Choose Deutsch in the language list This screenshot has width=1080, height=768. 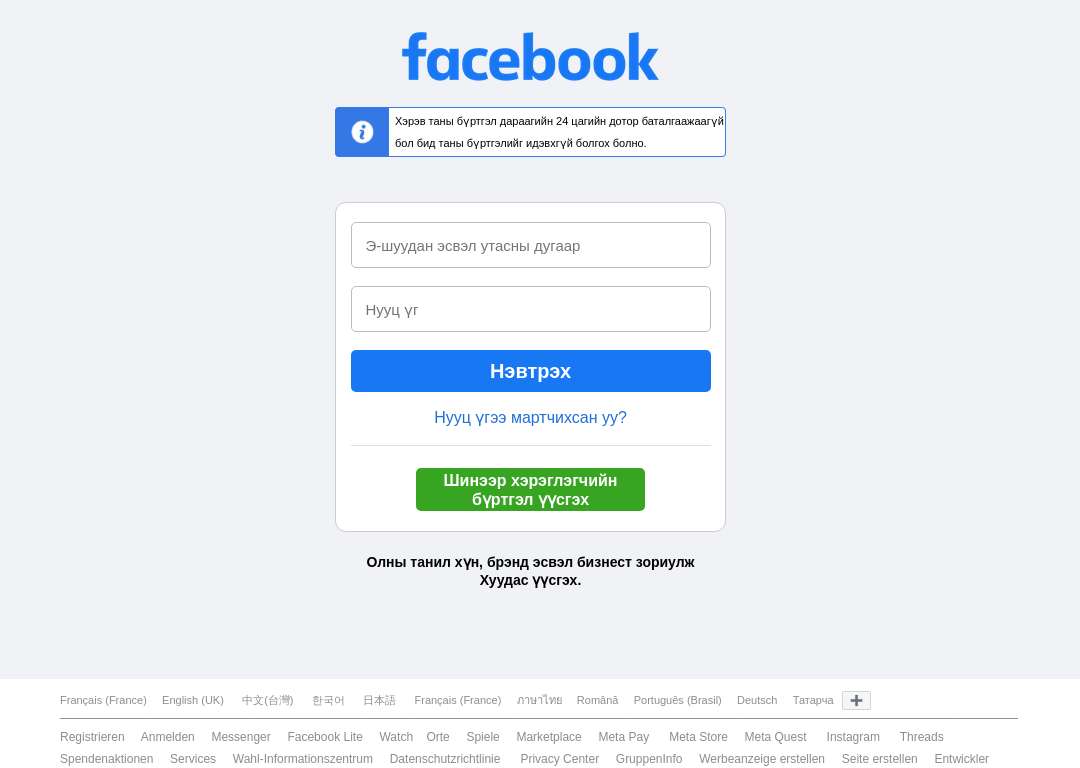click(757, 700)
